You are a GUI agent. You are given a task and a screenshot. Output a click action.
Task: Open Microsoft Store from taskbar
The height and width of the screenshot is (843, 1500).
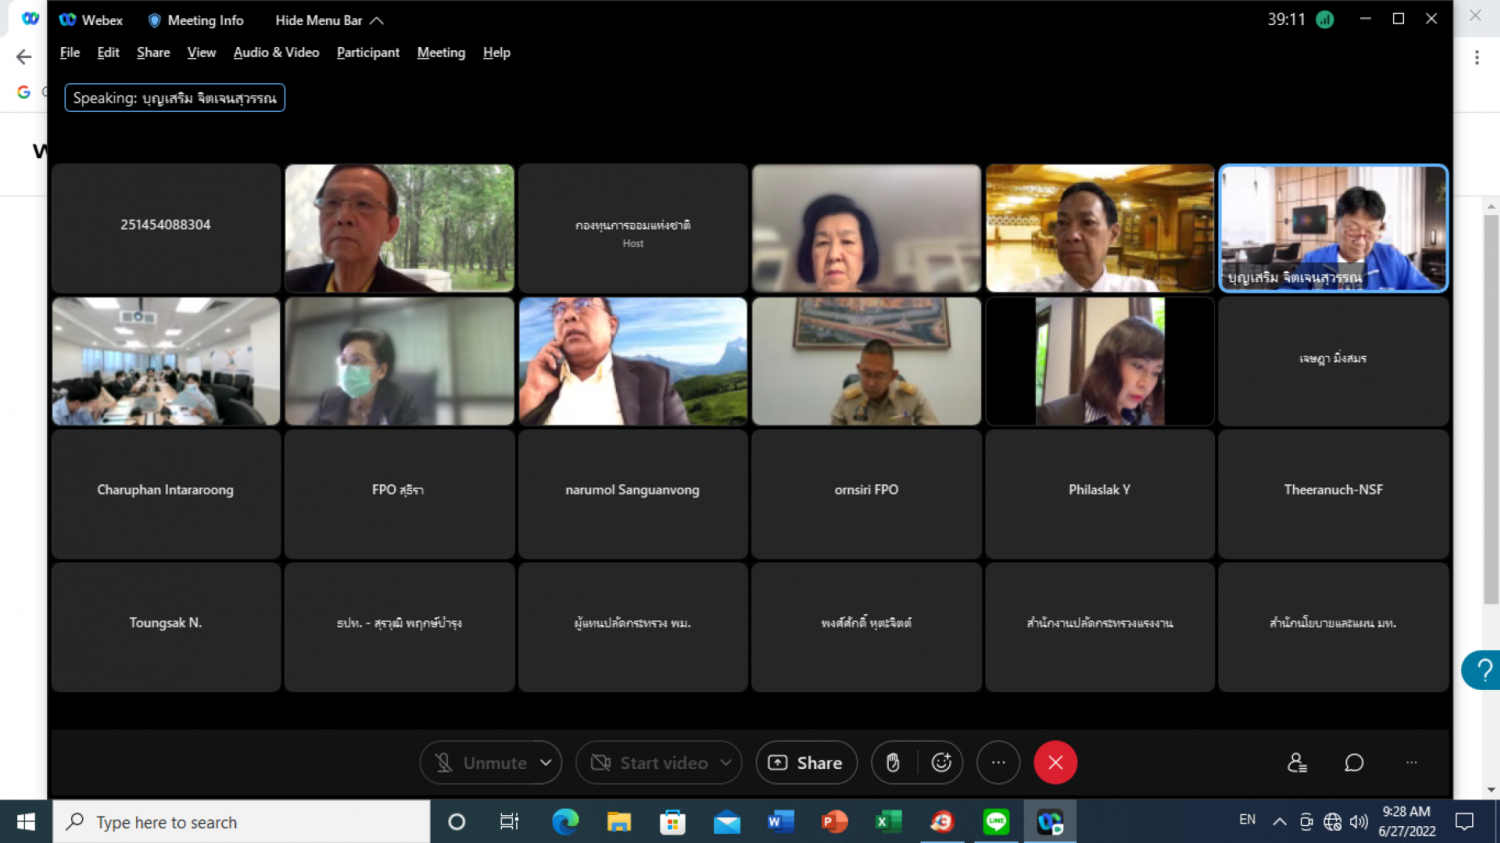673,822
